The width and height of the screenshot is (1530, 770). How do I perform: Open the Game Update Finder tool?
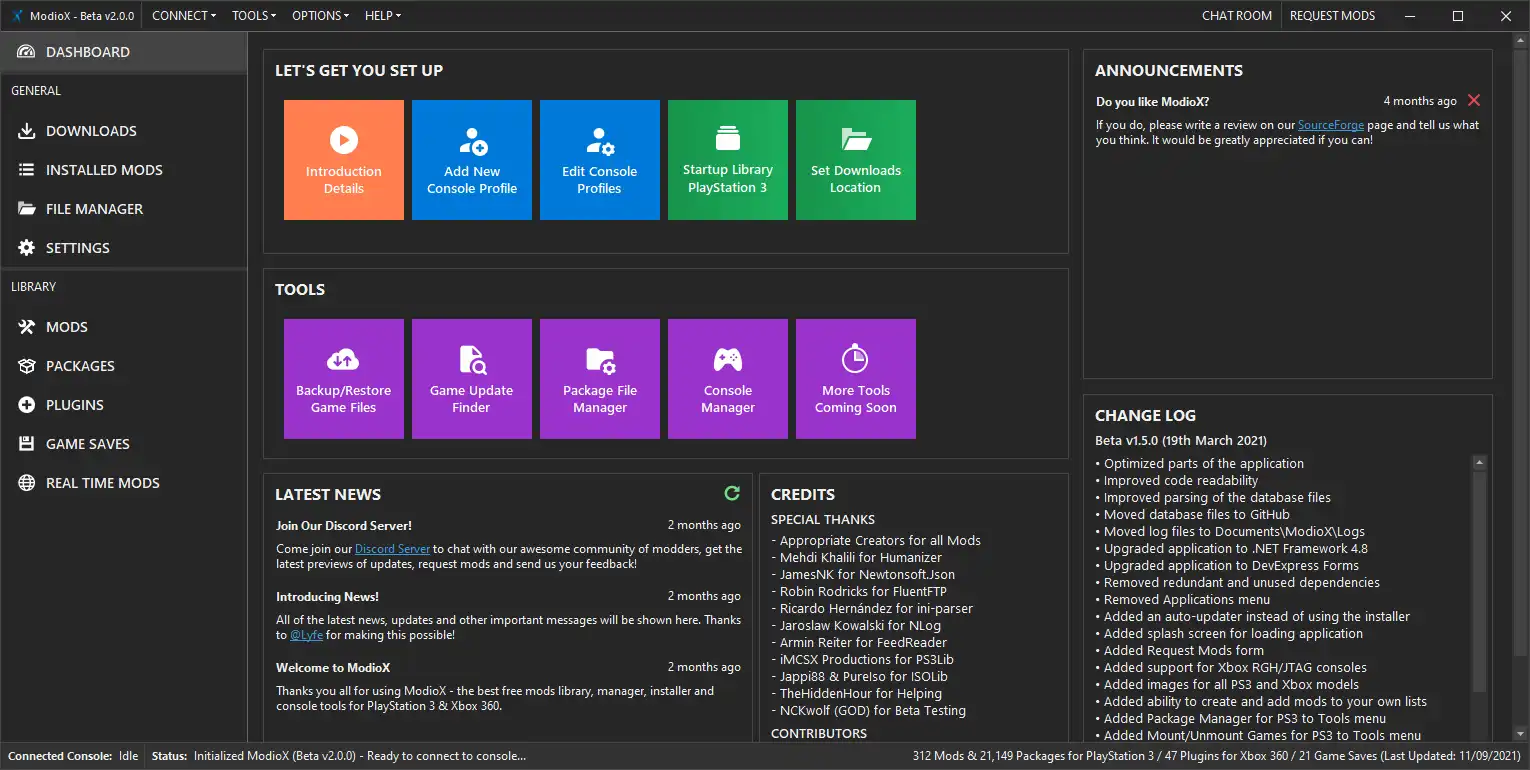471,379
